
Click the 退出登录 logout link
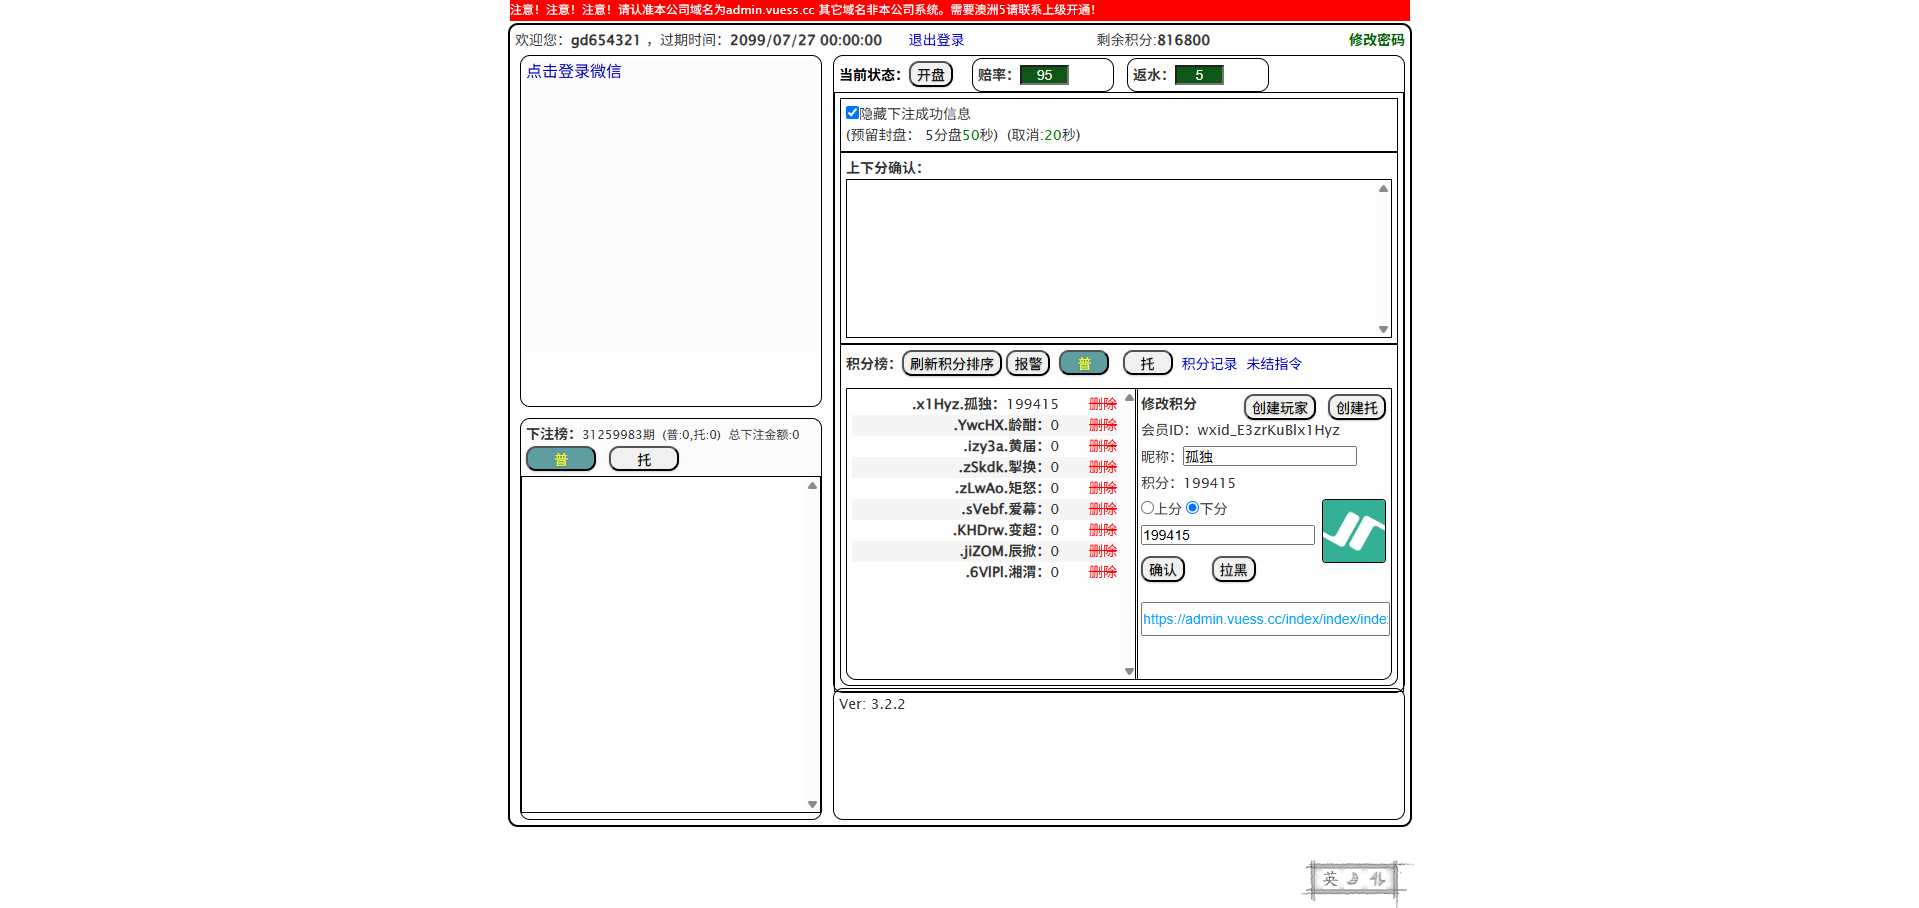(x=936, y=40)
